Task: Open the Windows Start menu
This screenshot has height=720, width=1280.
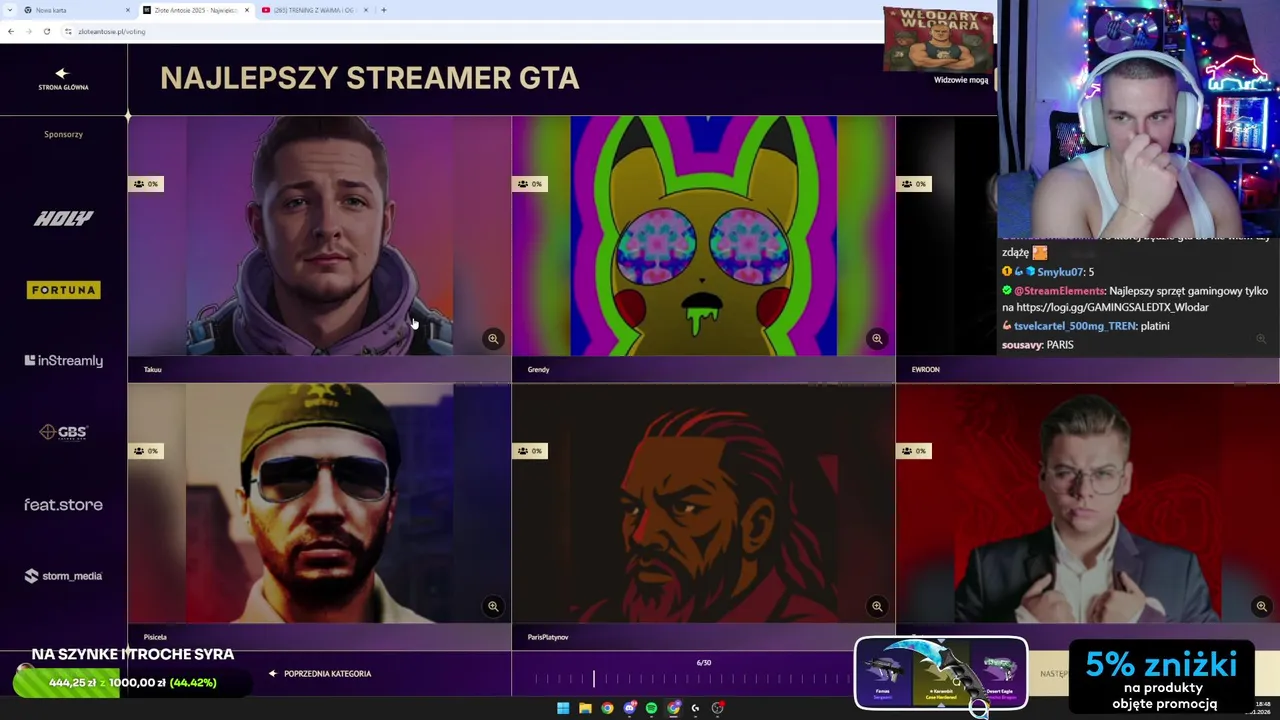Action: coord(563,708)
